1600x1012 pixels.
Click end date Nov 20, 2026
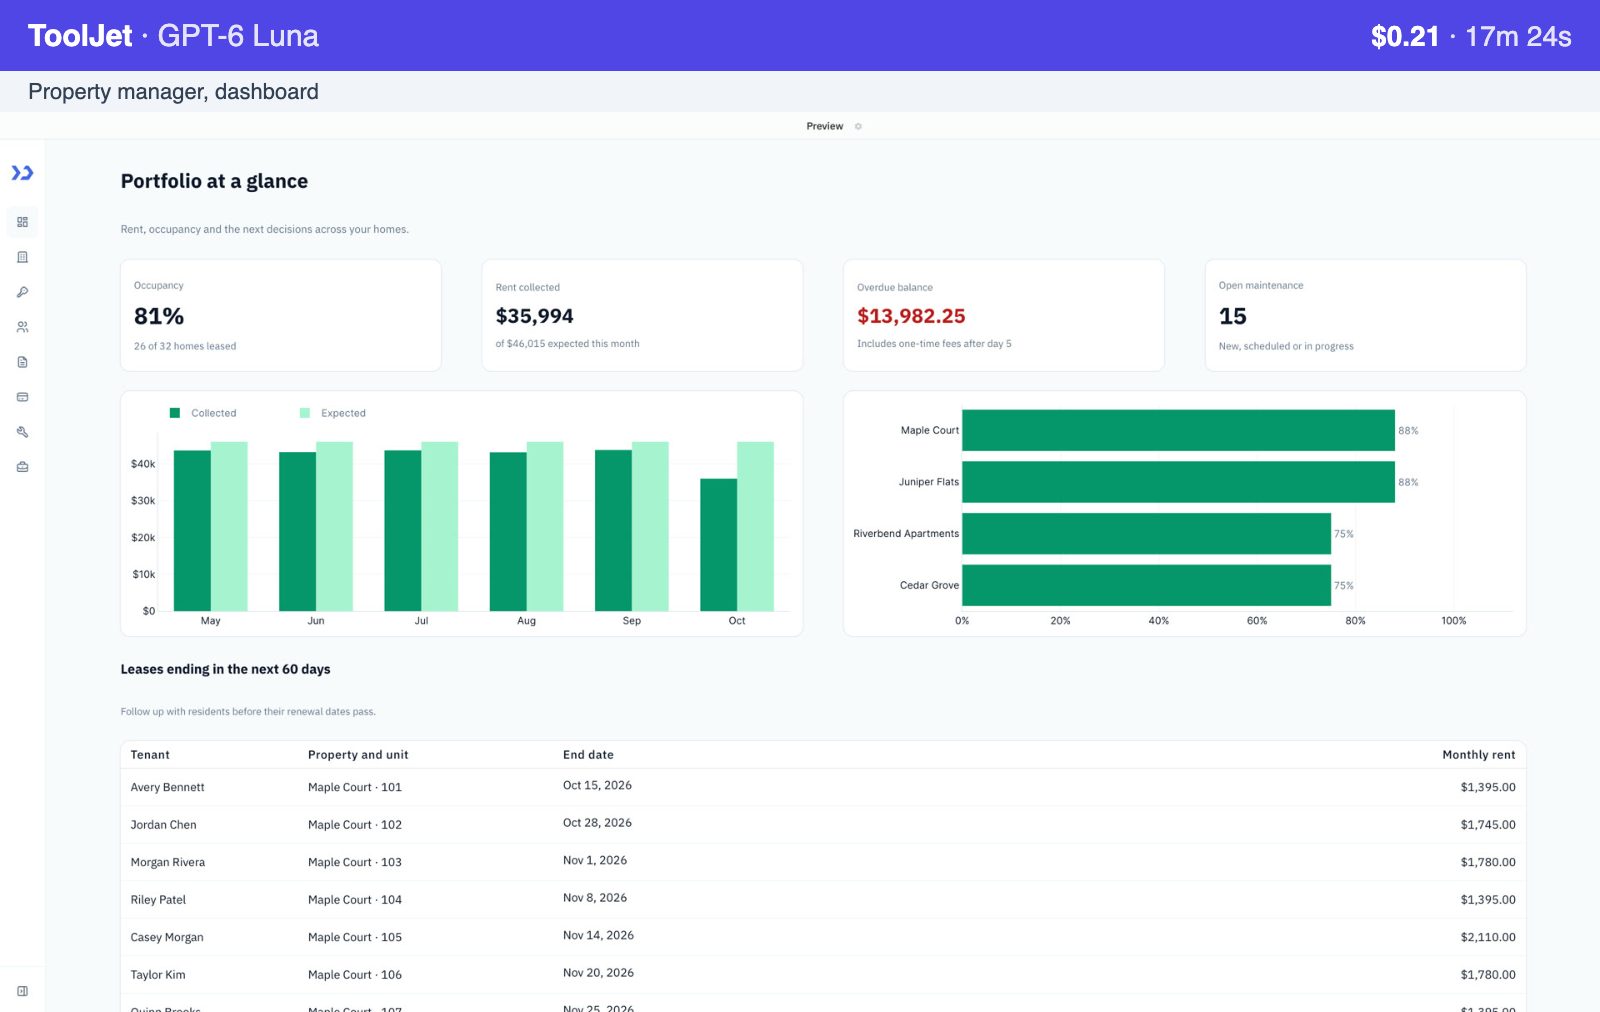point(598,973)
